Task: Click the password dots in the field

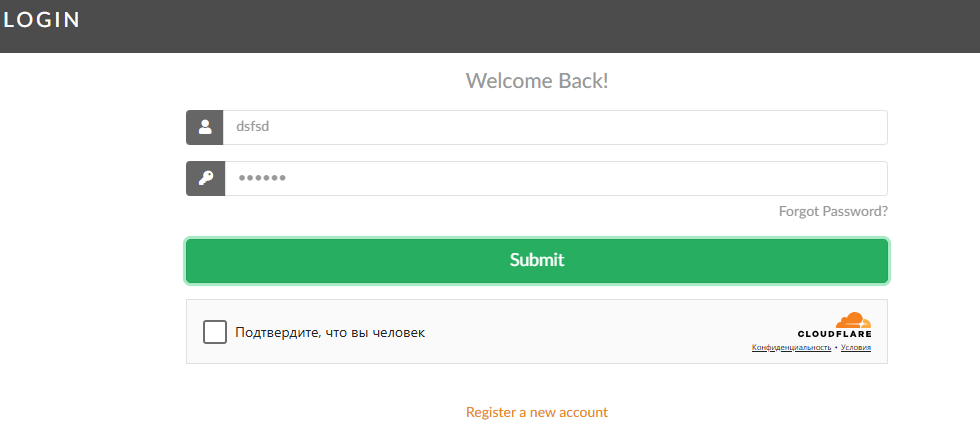Action: (x=262, y=178)
